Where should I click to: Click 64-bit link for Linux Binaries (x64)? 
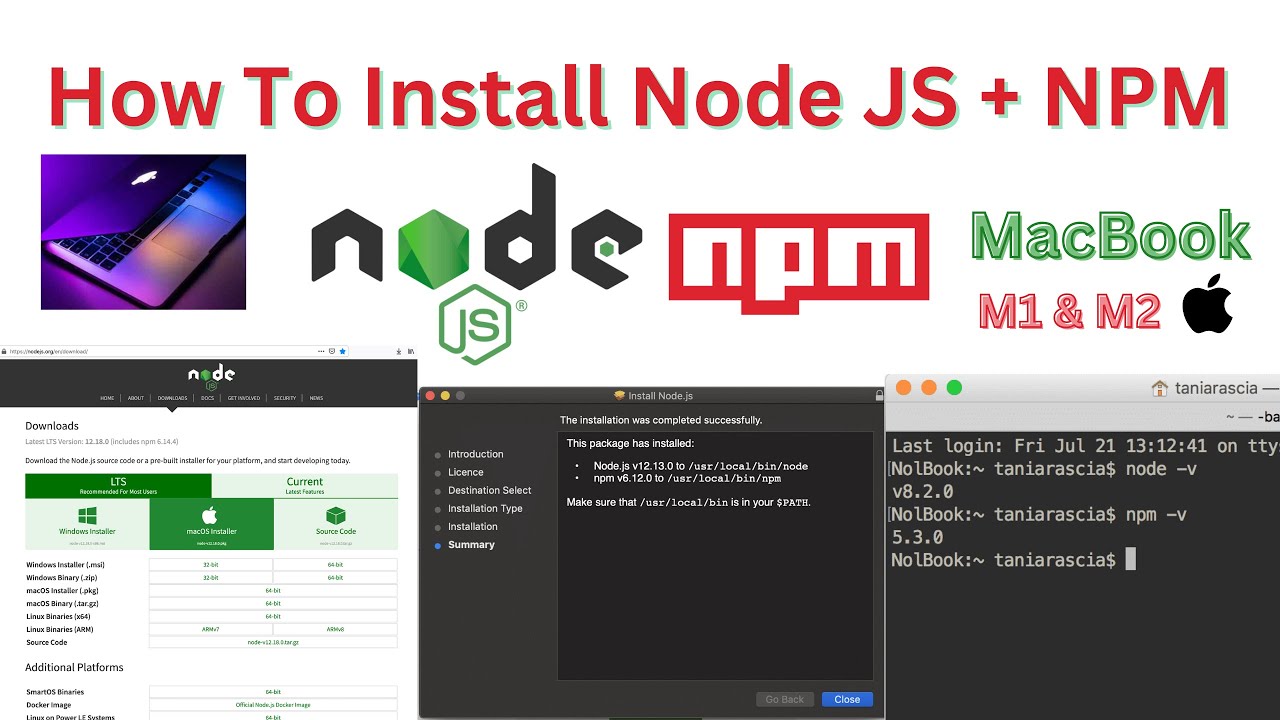pyautogui.click(x=273, y=617)
